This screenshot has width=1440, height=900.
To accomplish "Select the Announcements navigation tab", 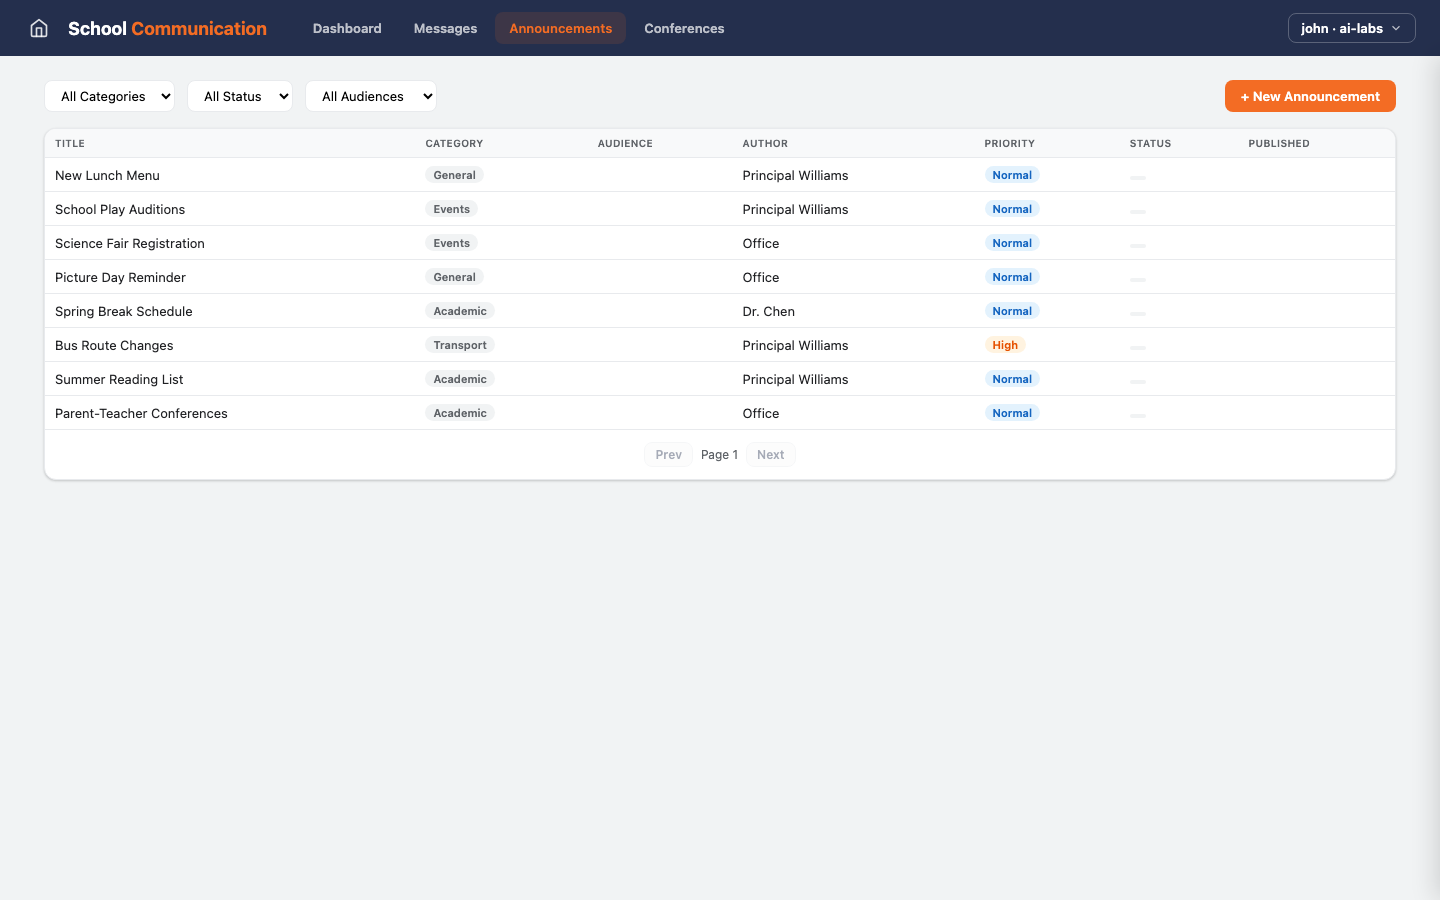I will coord(560,28).
